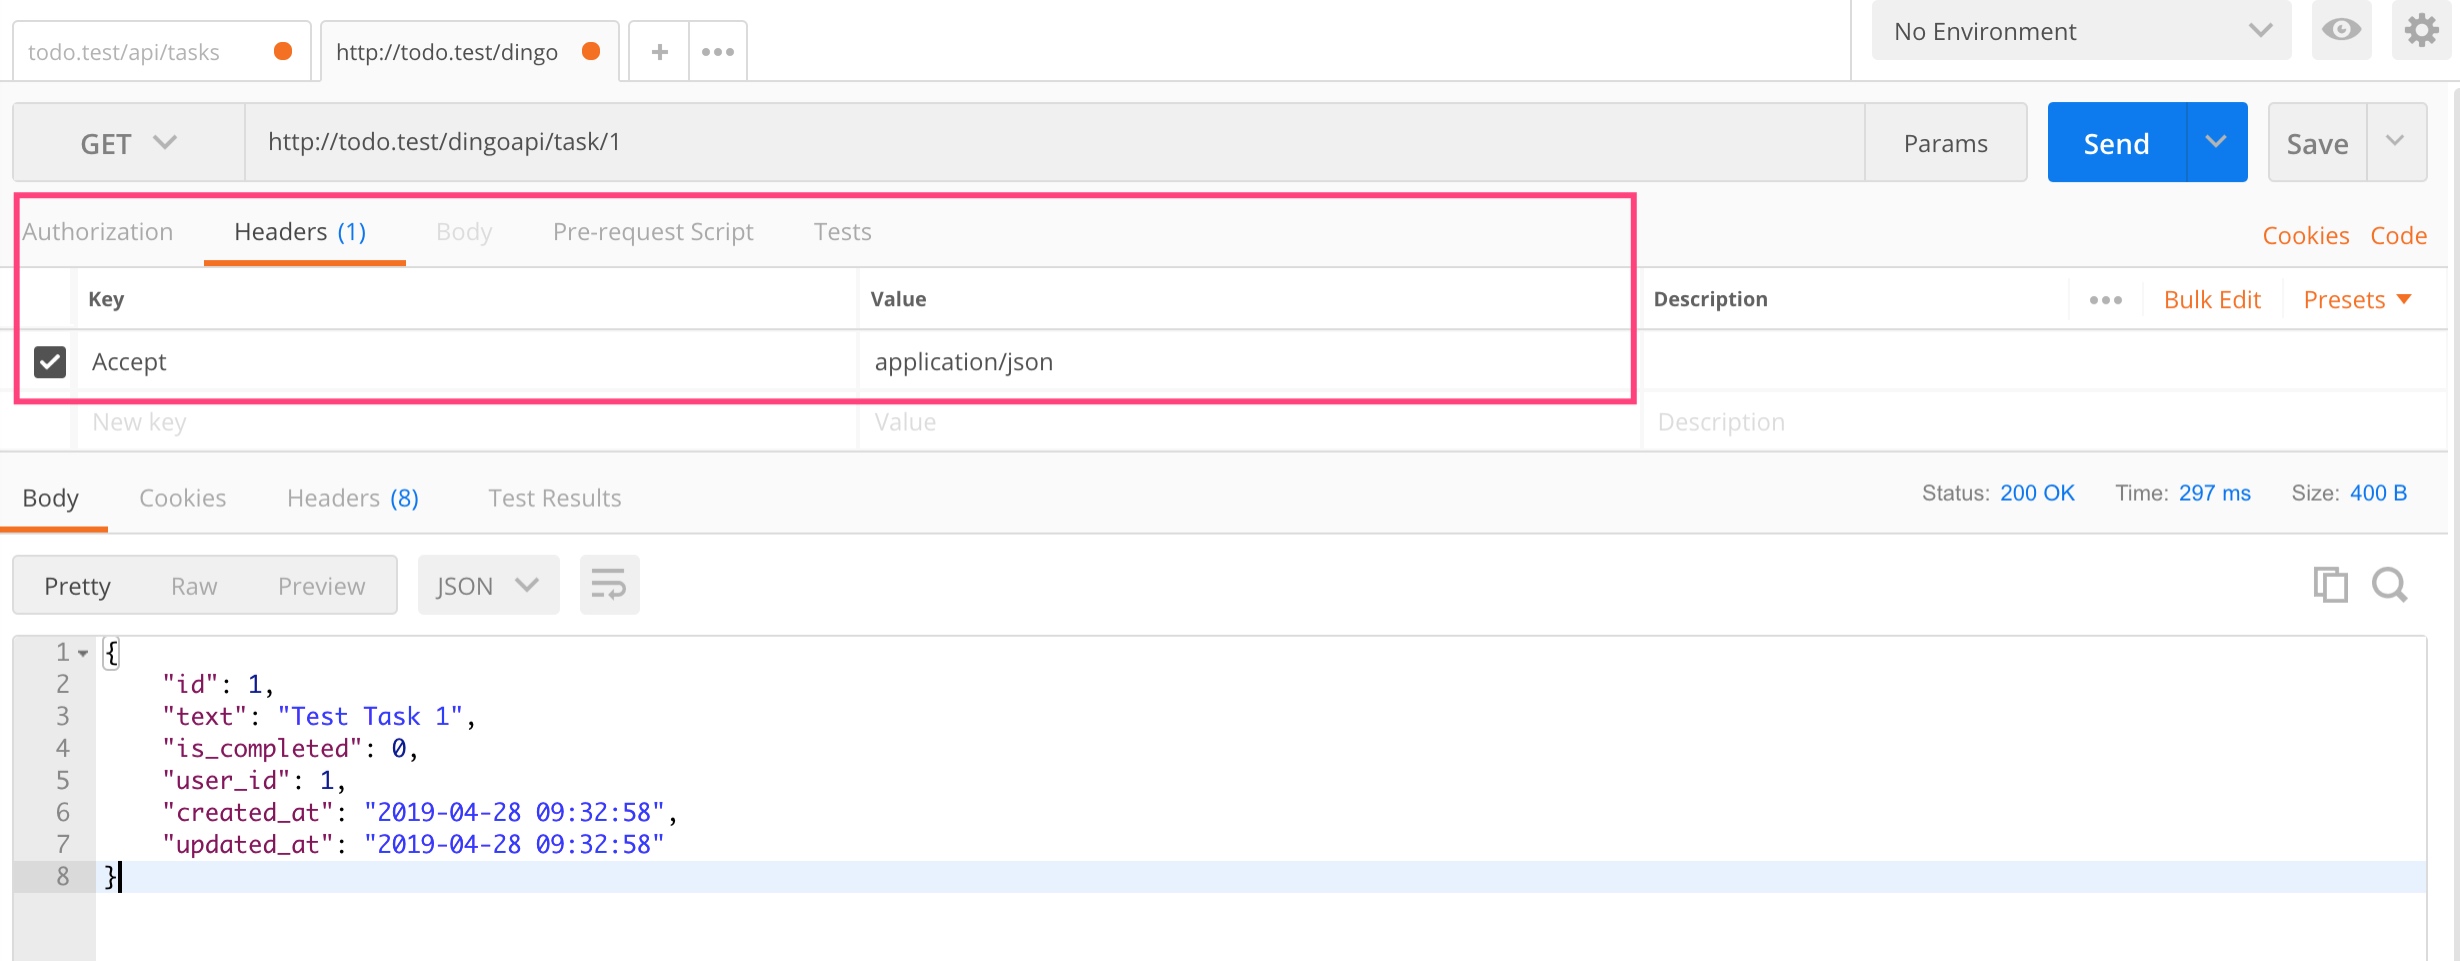Click the Save button
This screenshot has width=2460, height=961.
(x=2317, y=143)
